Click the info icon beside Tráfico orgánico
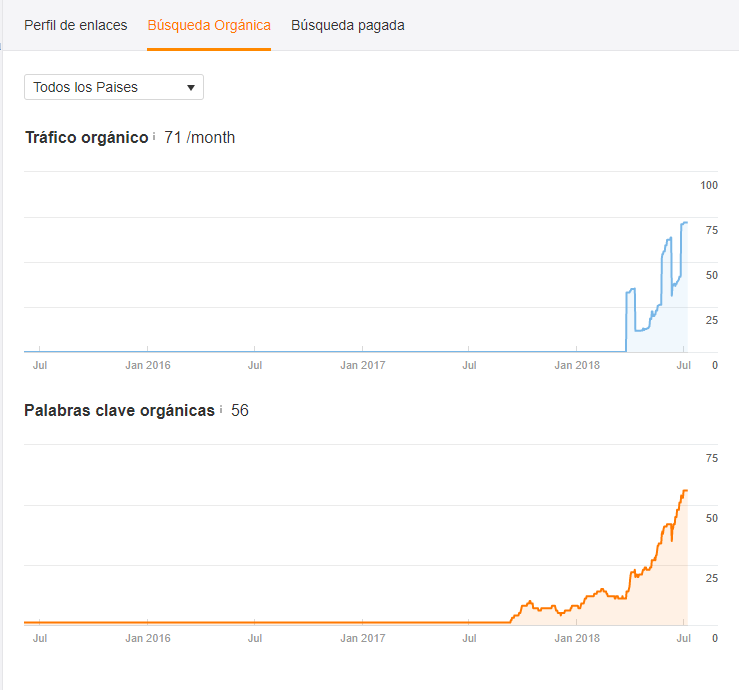The height and width of the screenshot is (690, 739). tap(154, 137)
